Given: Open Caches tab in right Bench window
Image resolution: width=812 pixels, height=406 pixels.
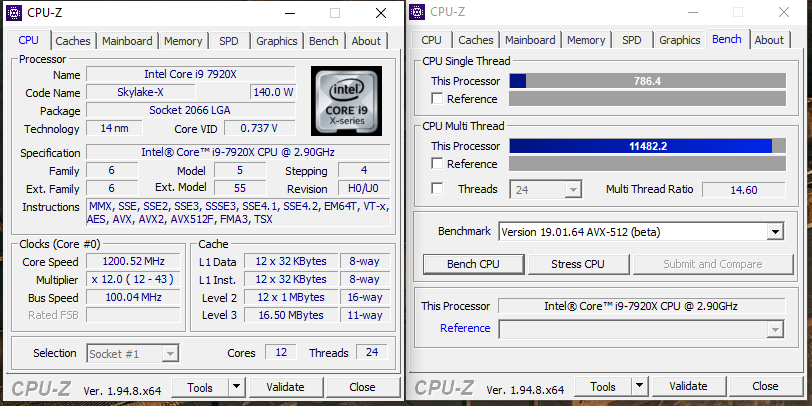Looking at the screenshot, I should (x=475, y=40).
